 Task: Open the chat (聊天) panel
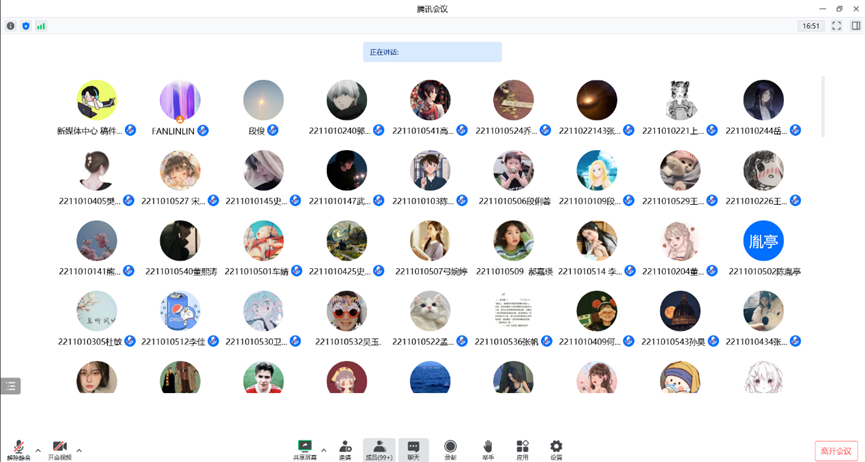413,449
